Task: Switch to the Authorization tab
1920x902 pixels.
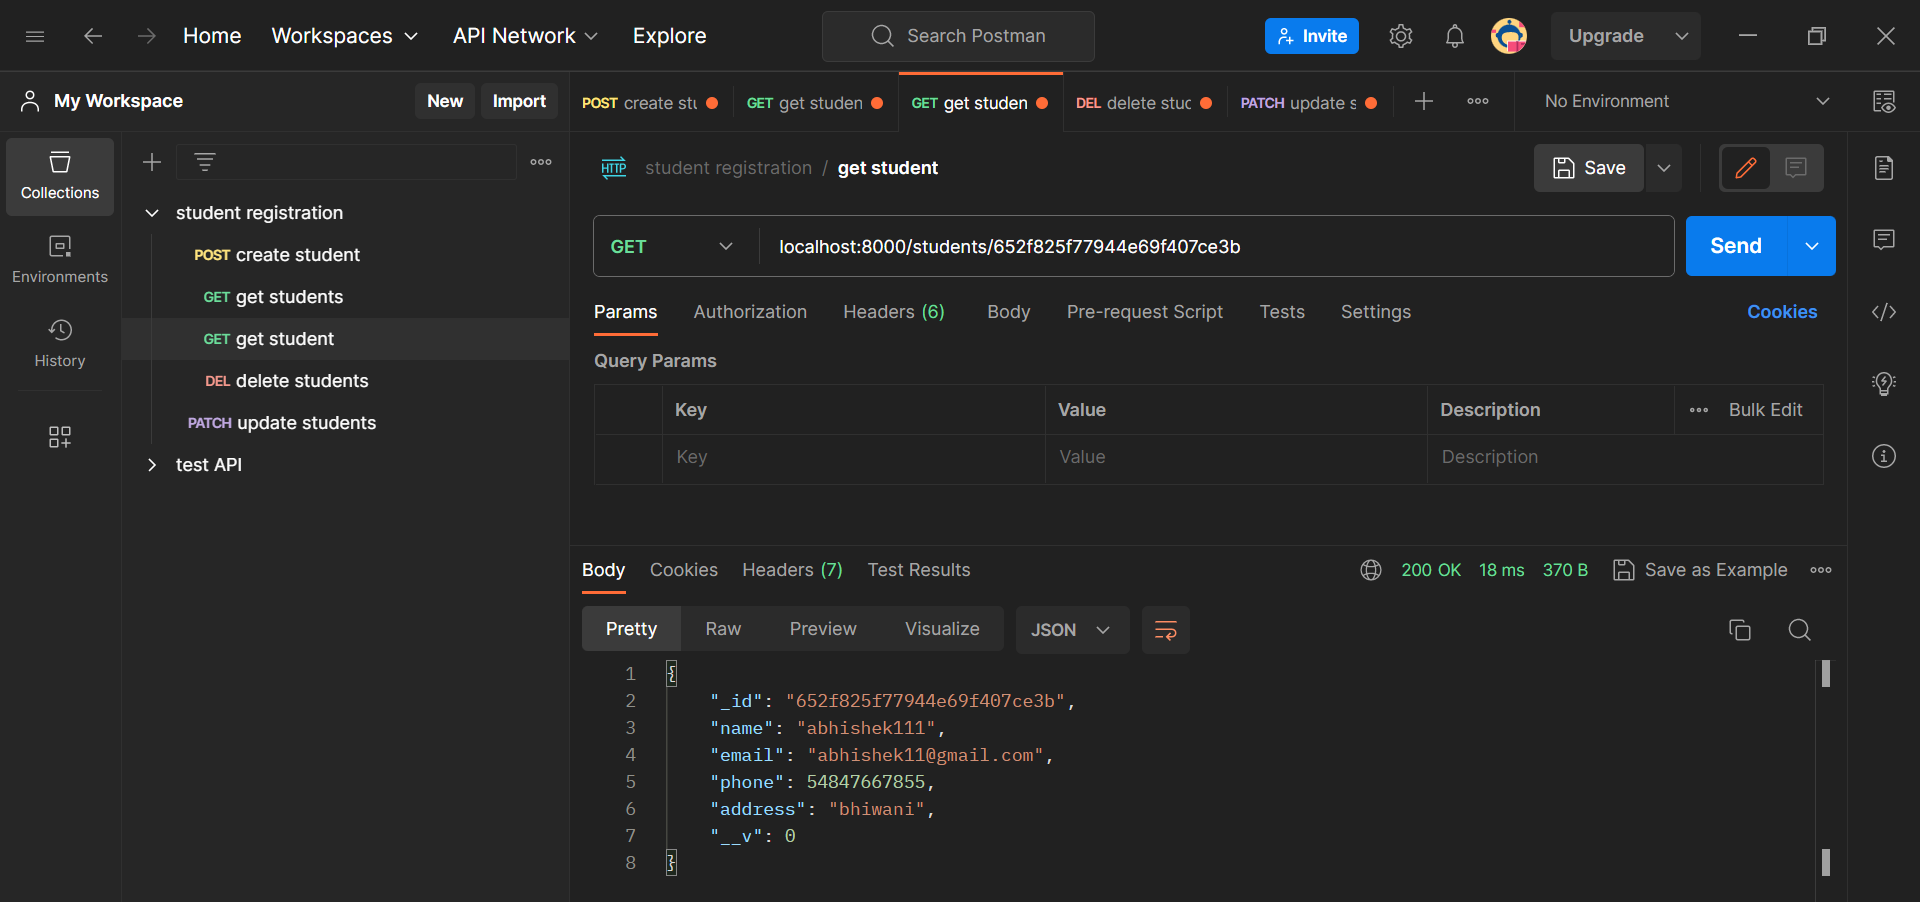Action: point(750,311)
